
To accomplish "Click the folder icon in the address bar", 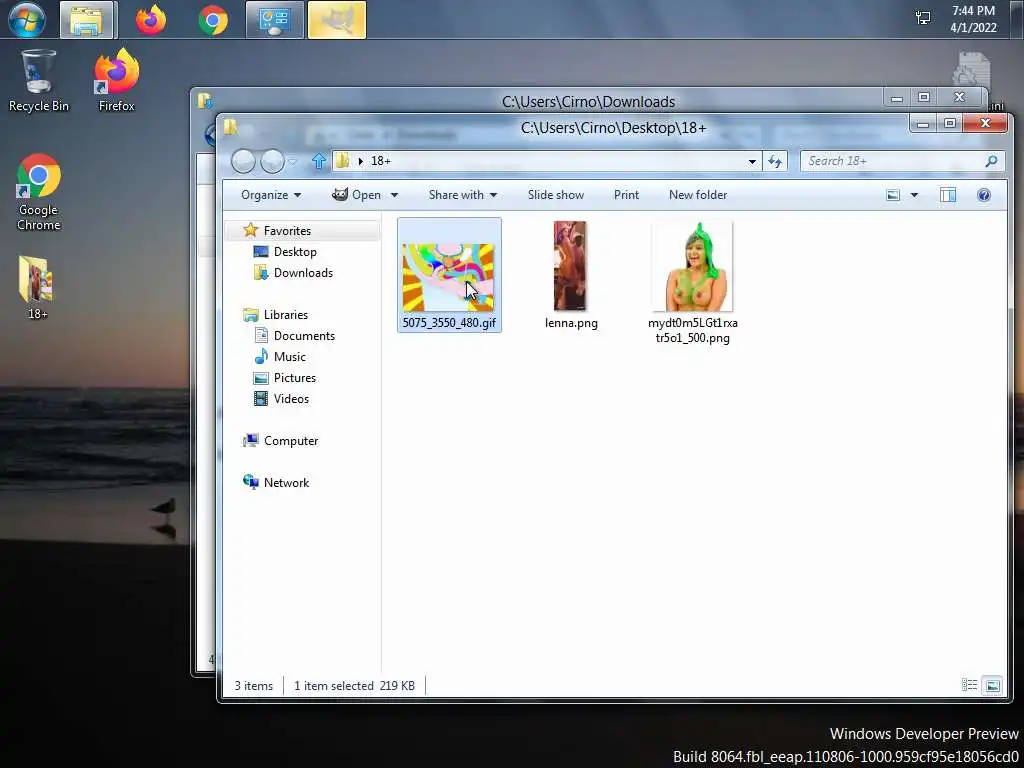I will coord(343,161).
